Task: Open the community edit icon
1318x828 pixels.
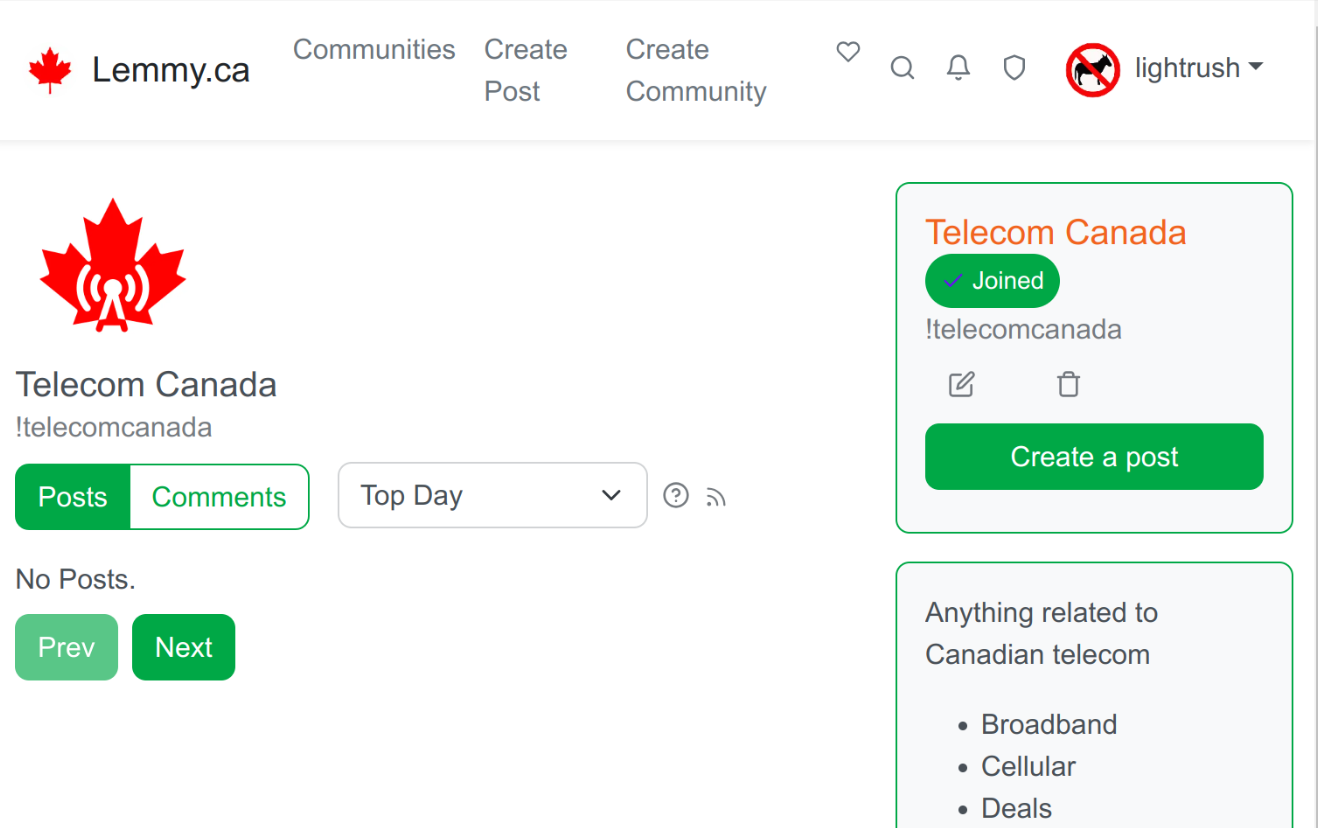Action: pos(961,384)
